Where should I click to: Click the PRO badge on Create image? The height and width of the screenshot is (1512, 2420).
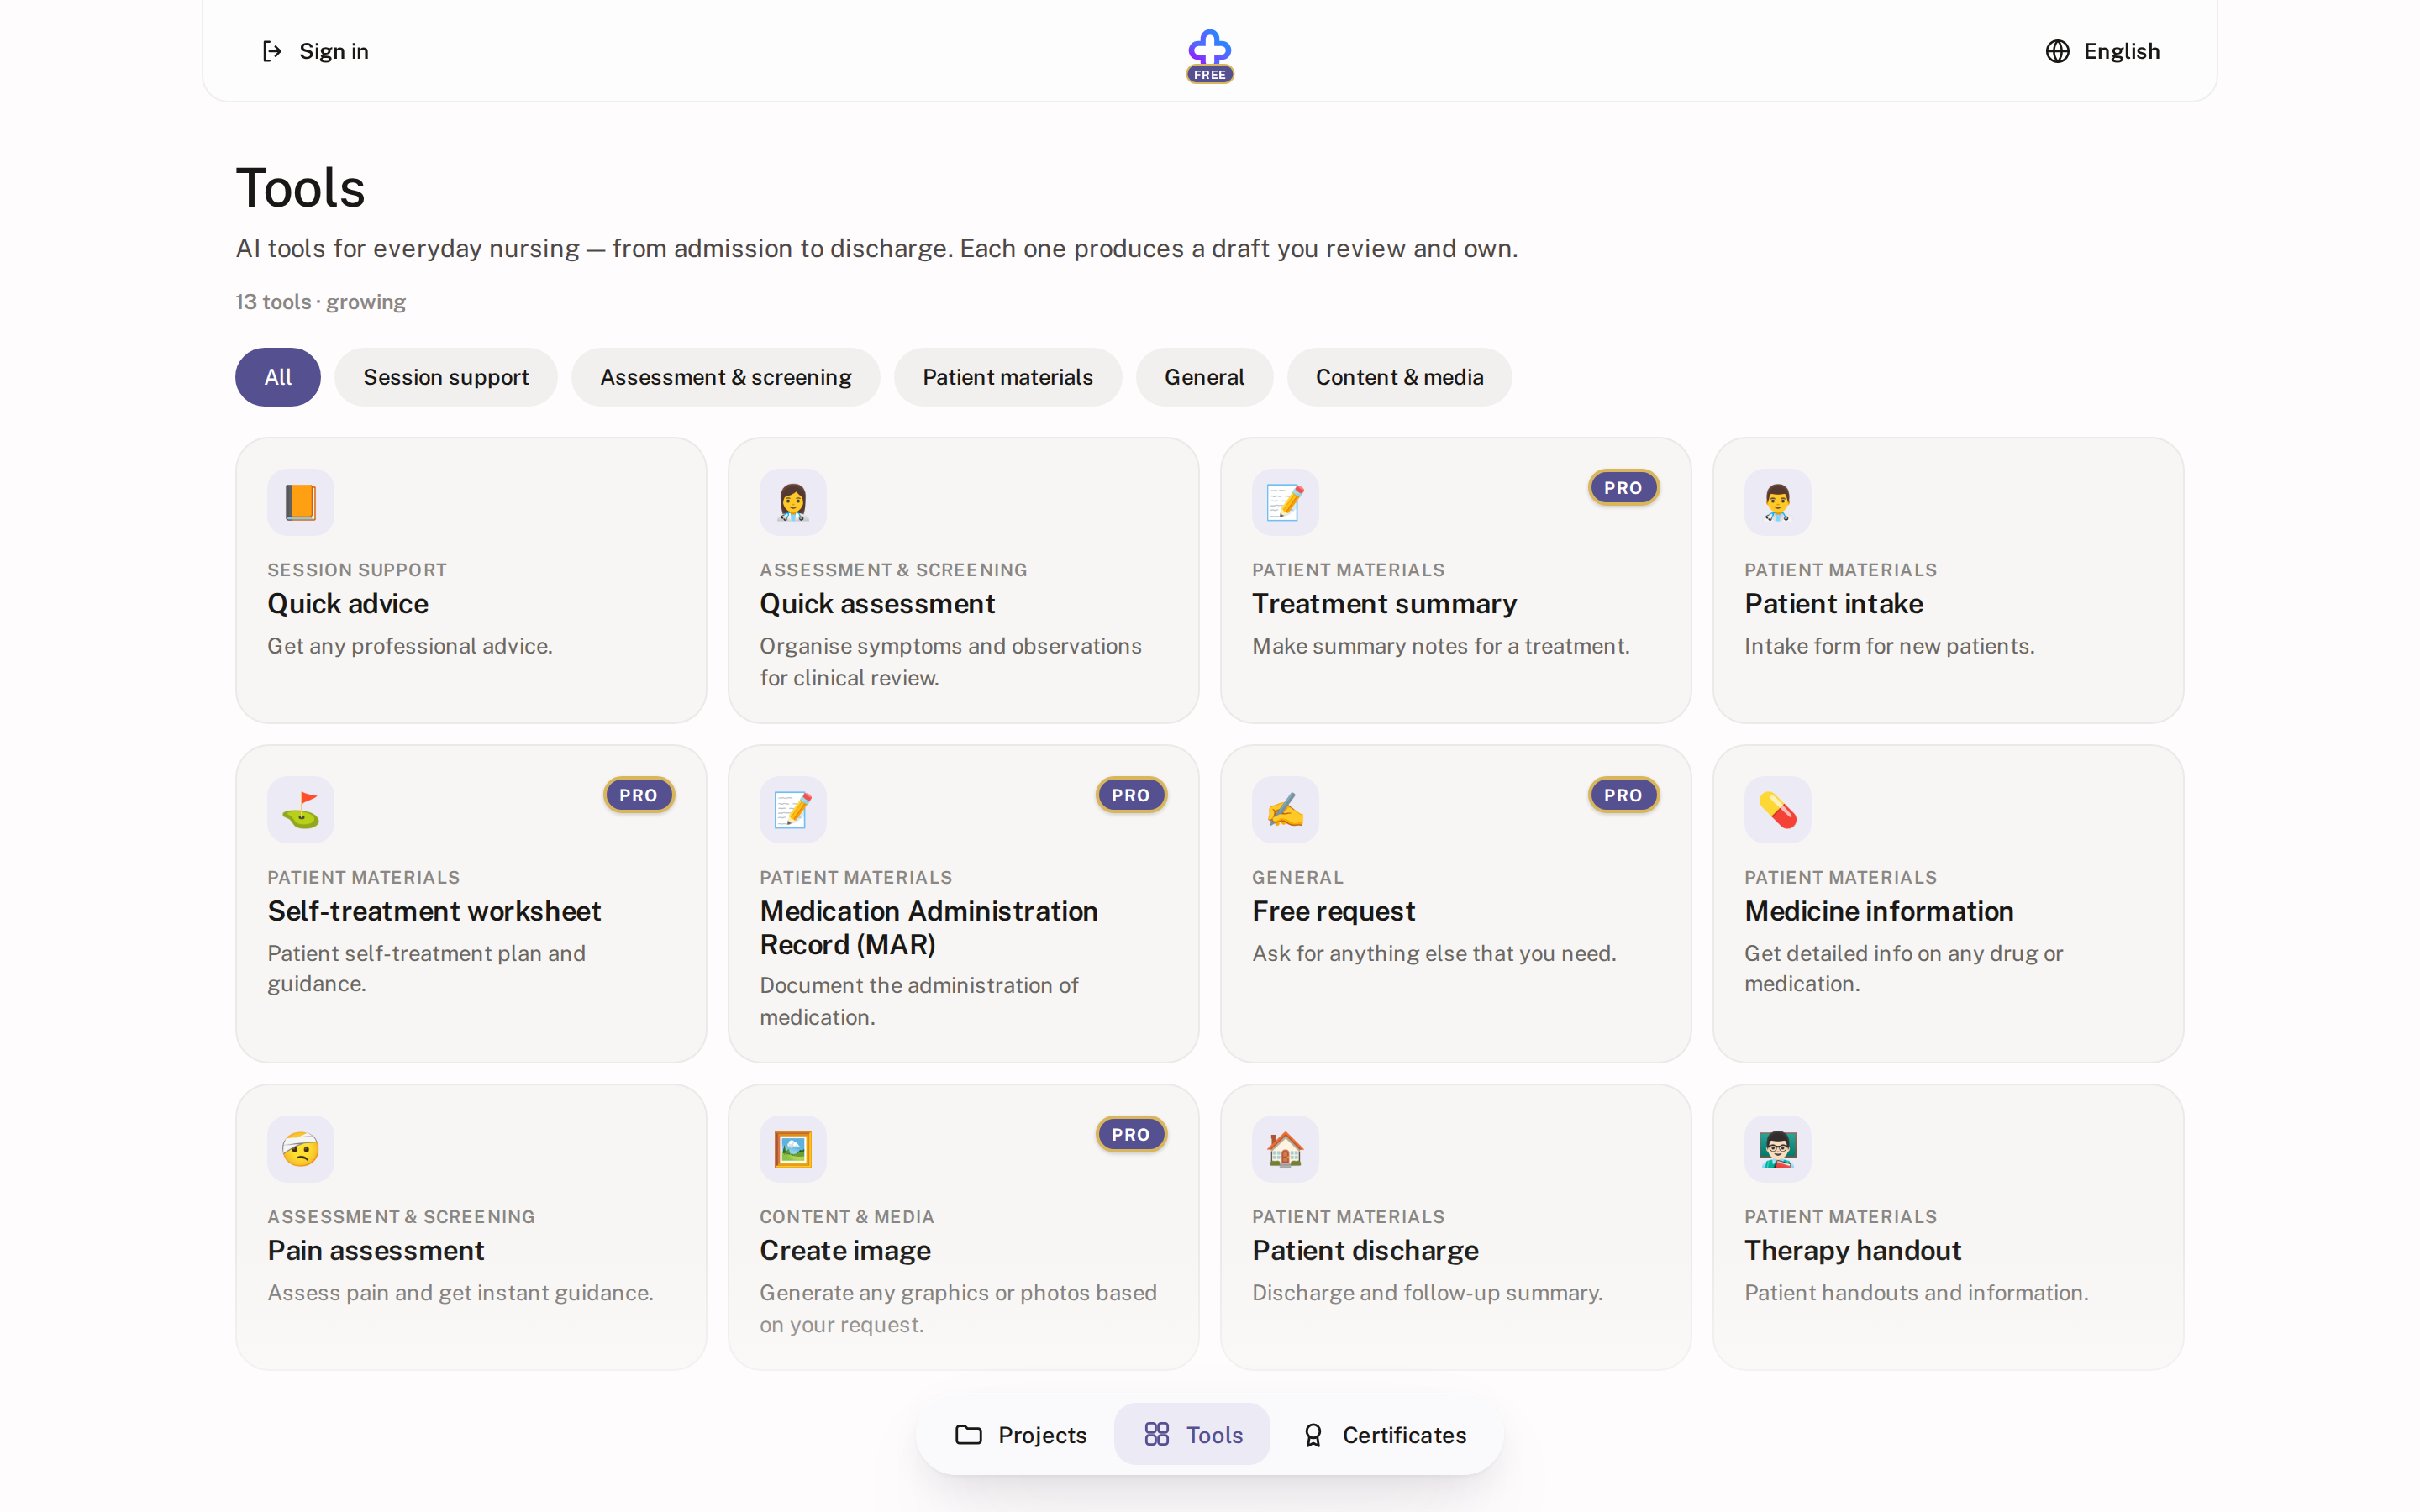[x=1131, y=1134]
